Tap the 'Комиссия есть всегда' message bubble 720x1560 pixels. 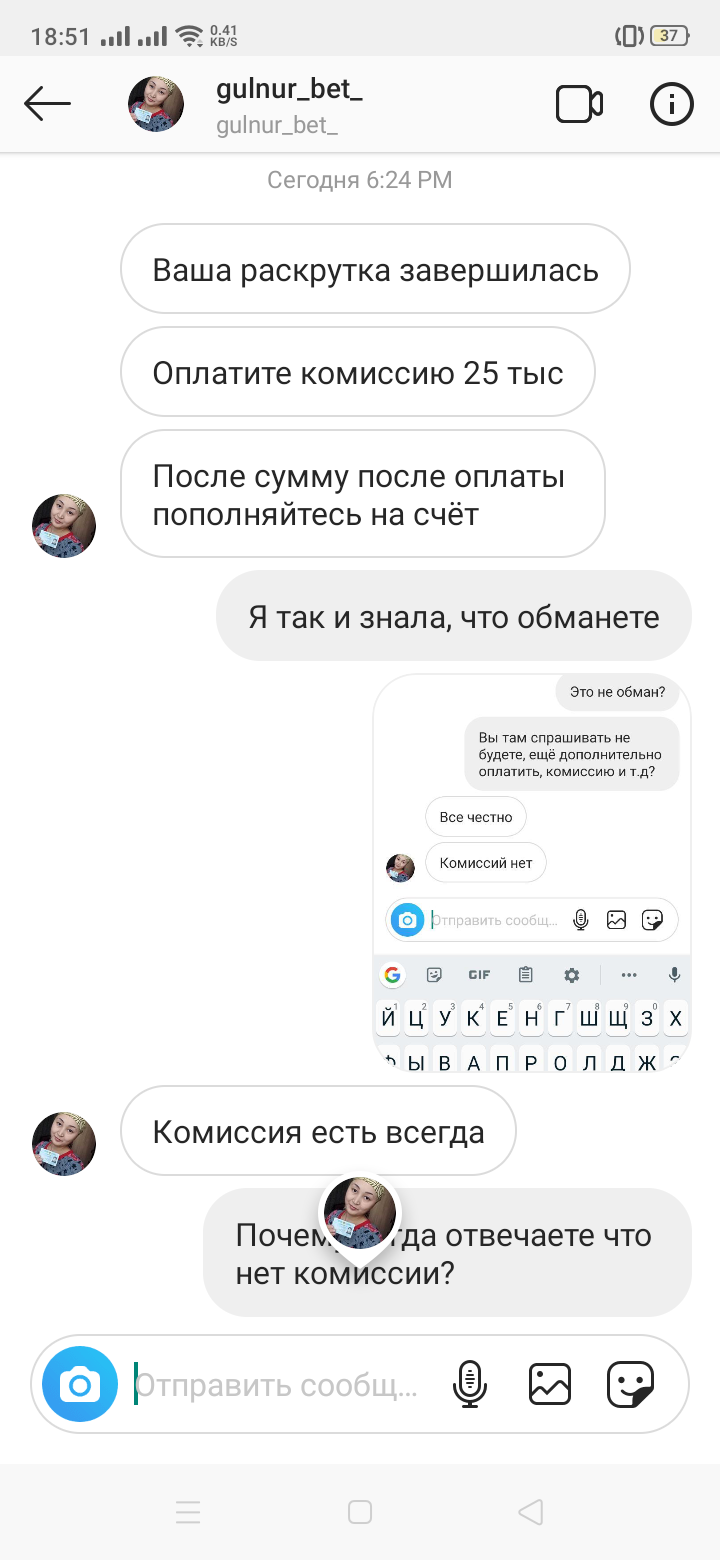tap(318, 1131)
